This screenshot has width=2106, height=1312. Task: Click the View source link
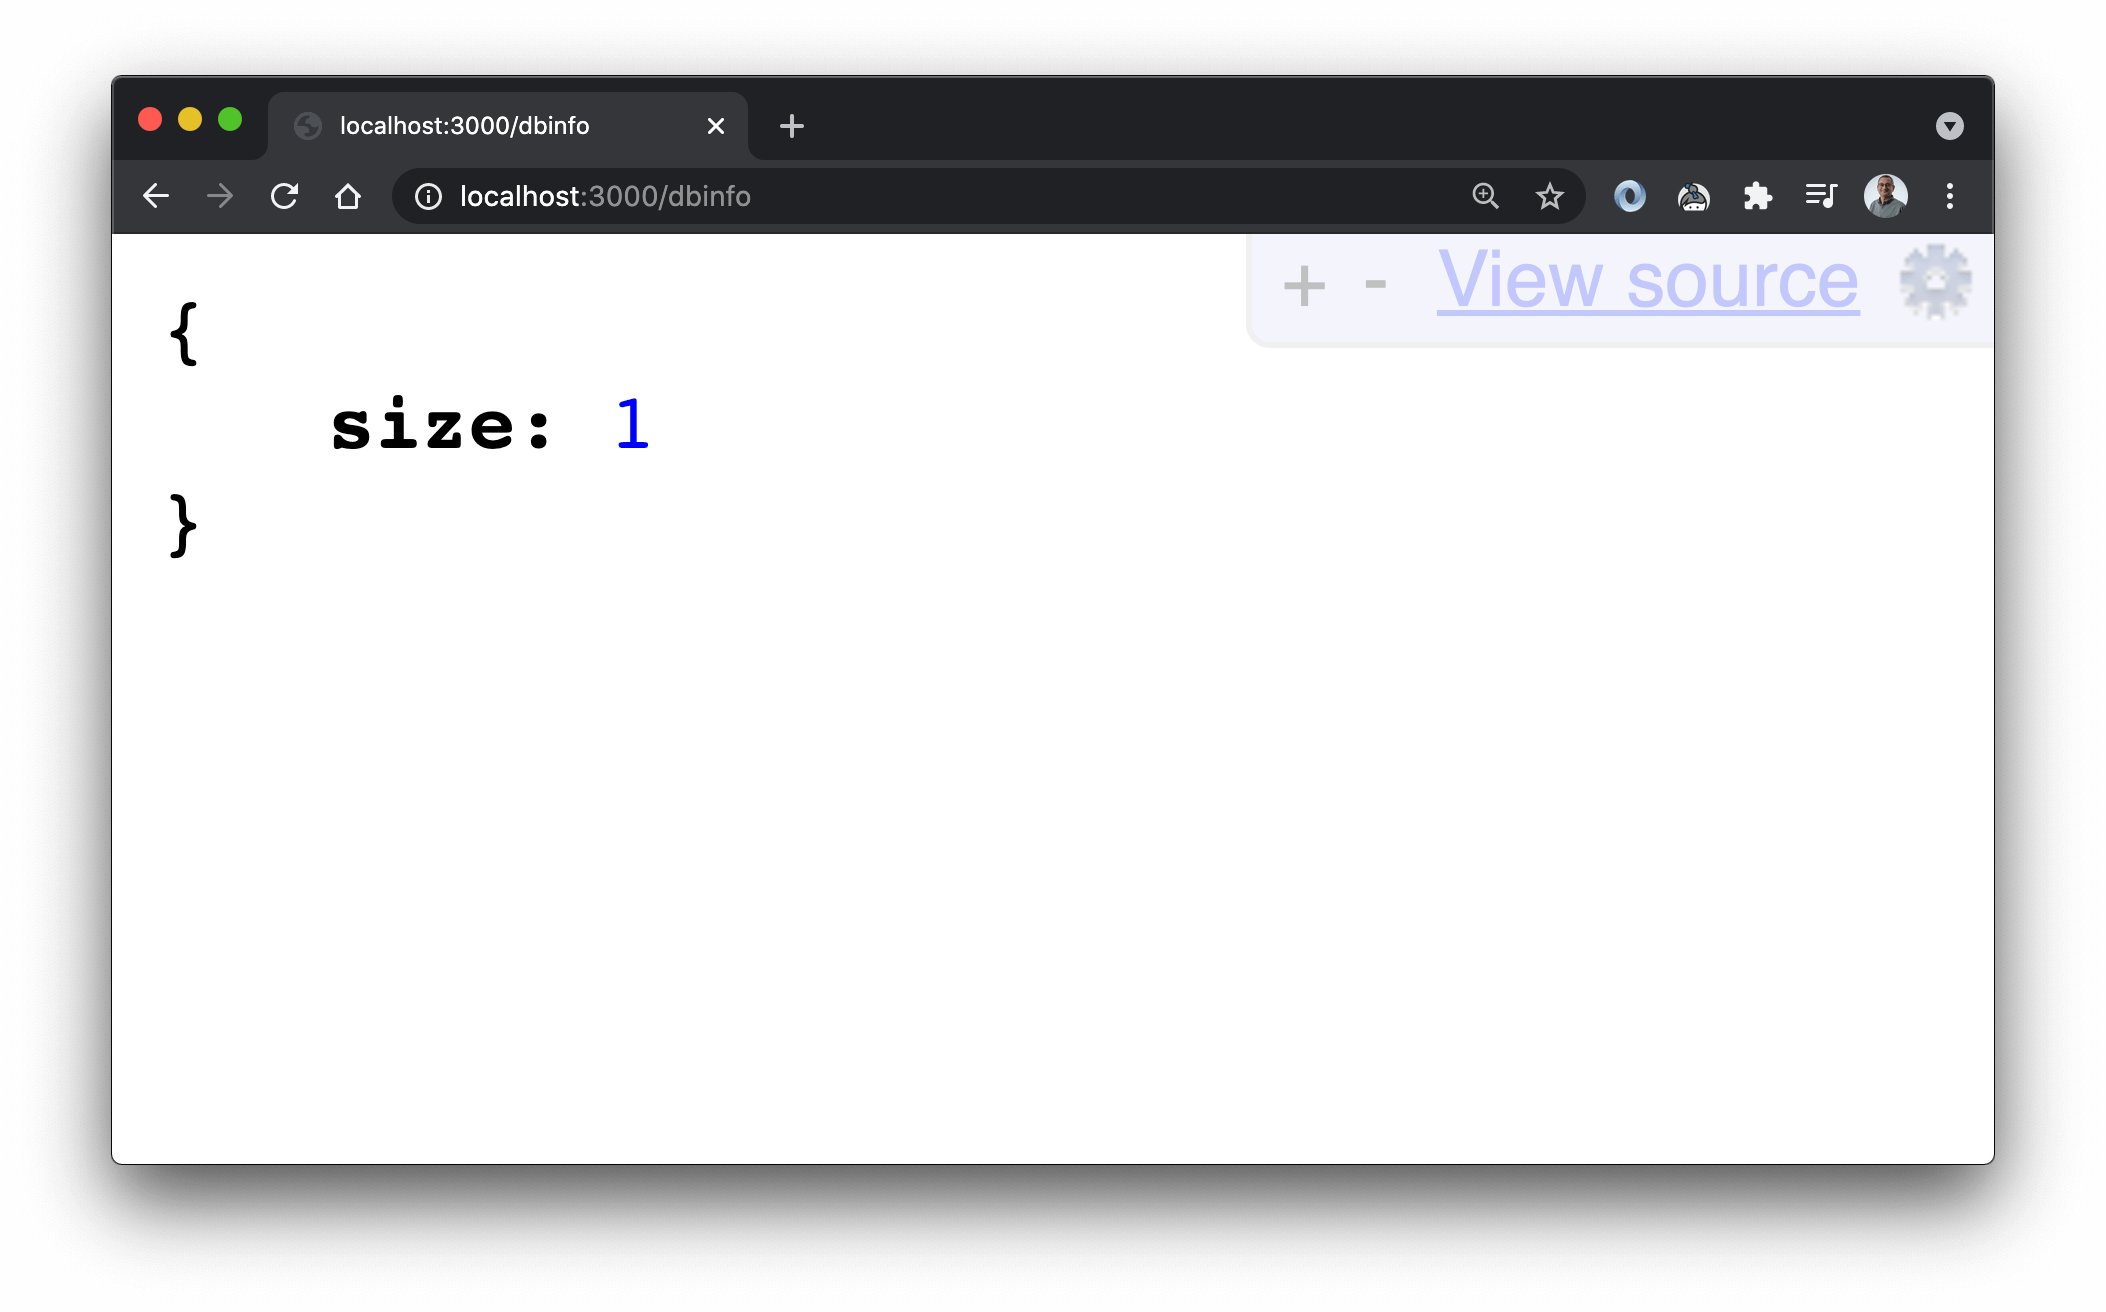click(x=1644, y=281)
